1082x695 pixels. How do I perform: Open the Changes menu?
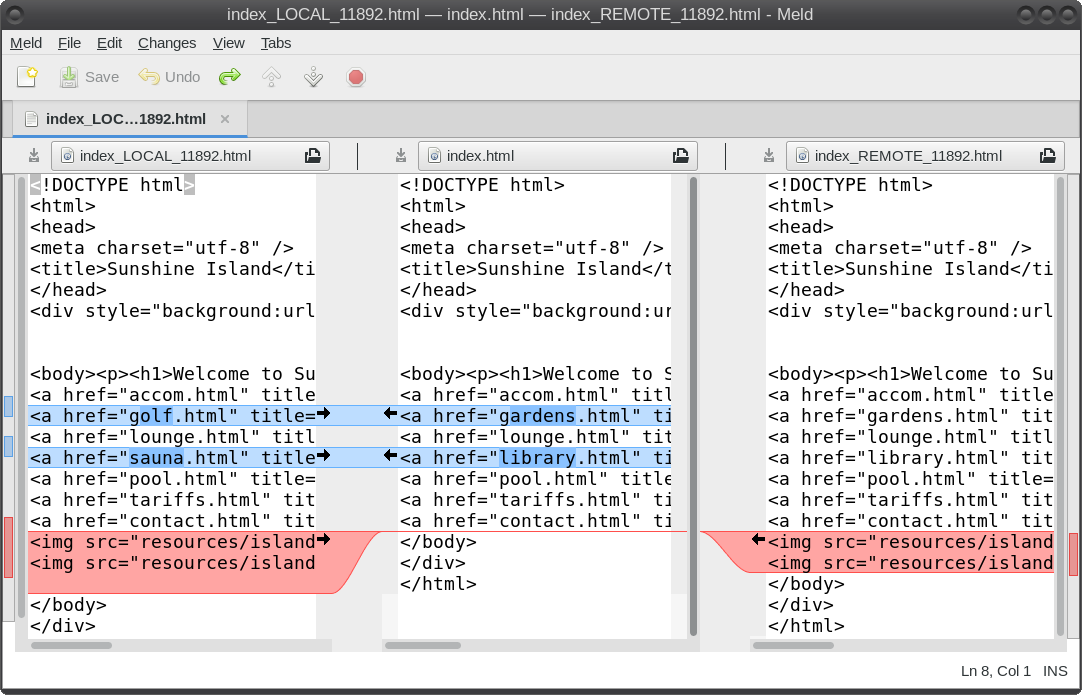(167, 43)
